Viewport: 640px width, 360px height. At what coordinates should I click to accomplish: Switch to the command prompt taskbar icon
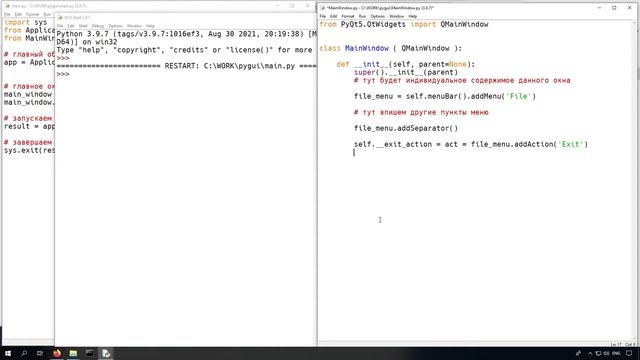coord(89,353)
